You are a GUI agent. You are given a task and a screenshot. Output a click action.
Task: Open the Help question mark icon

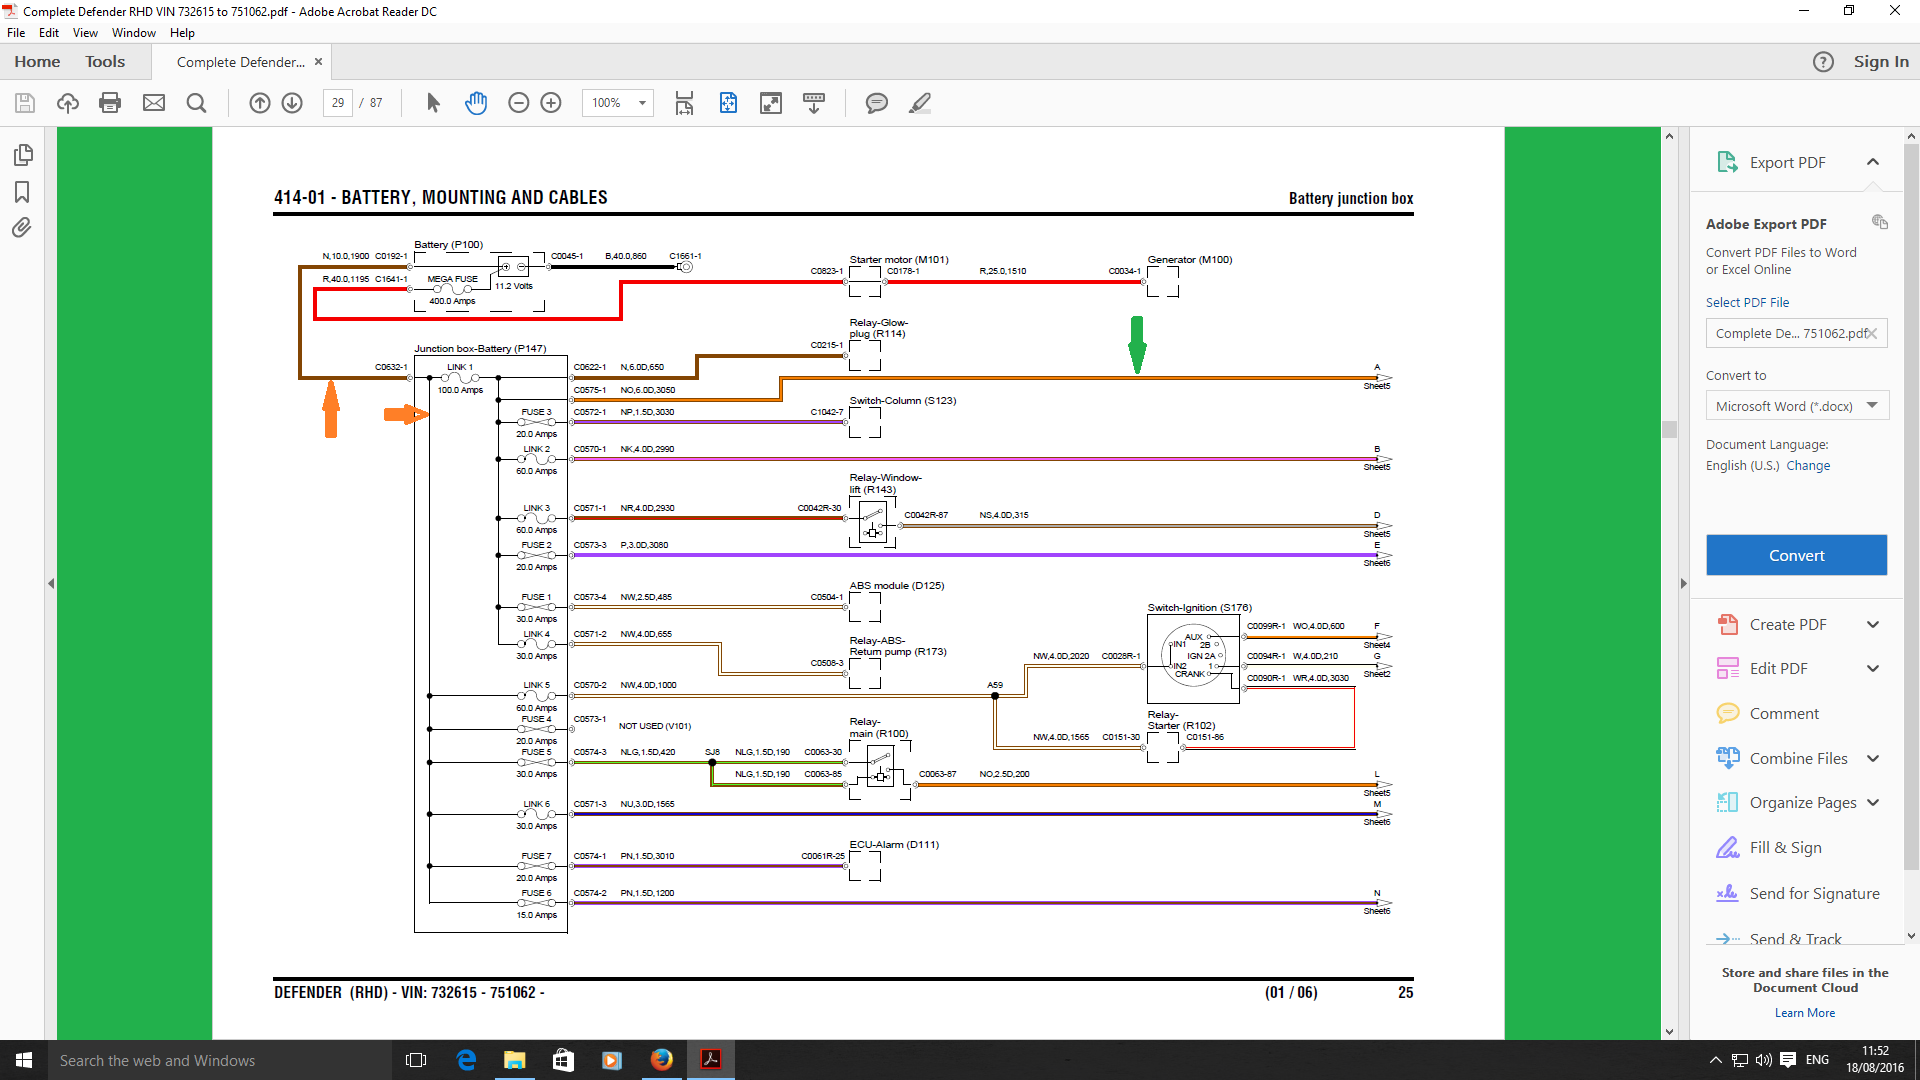pyautogui.click(x=1823, y=62)
